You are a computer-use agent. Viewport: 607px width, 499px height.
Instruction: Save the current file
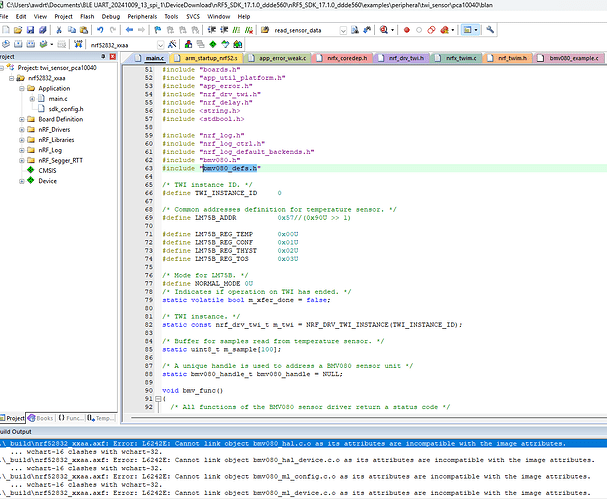30,30
